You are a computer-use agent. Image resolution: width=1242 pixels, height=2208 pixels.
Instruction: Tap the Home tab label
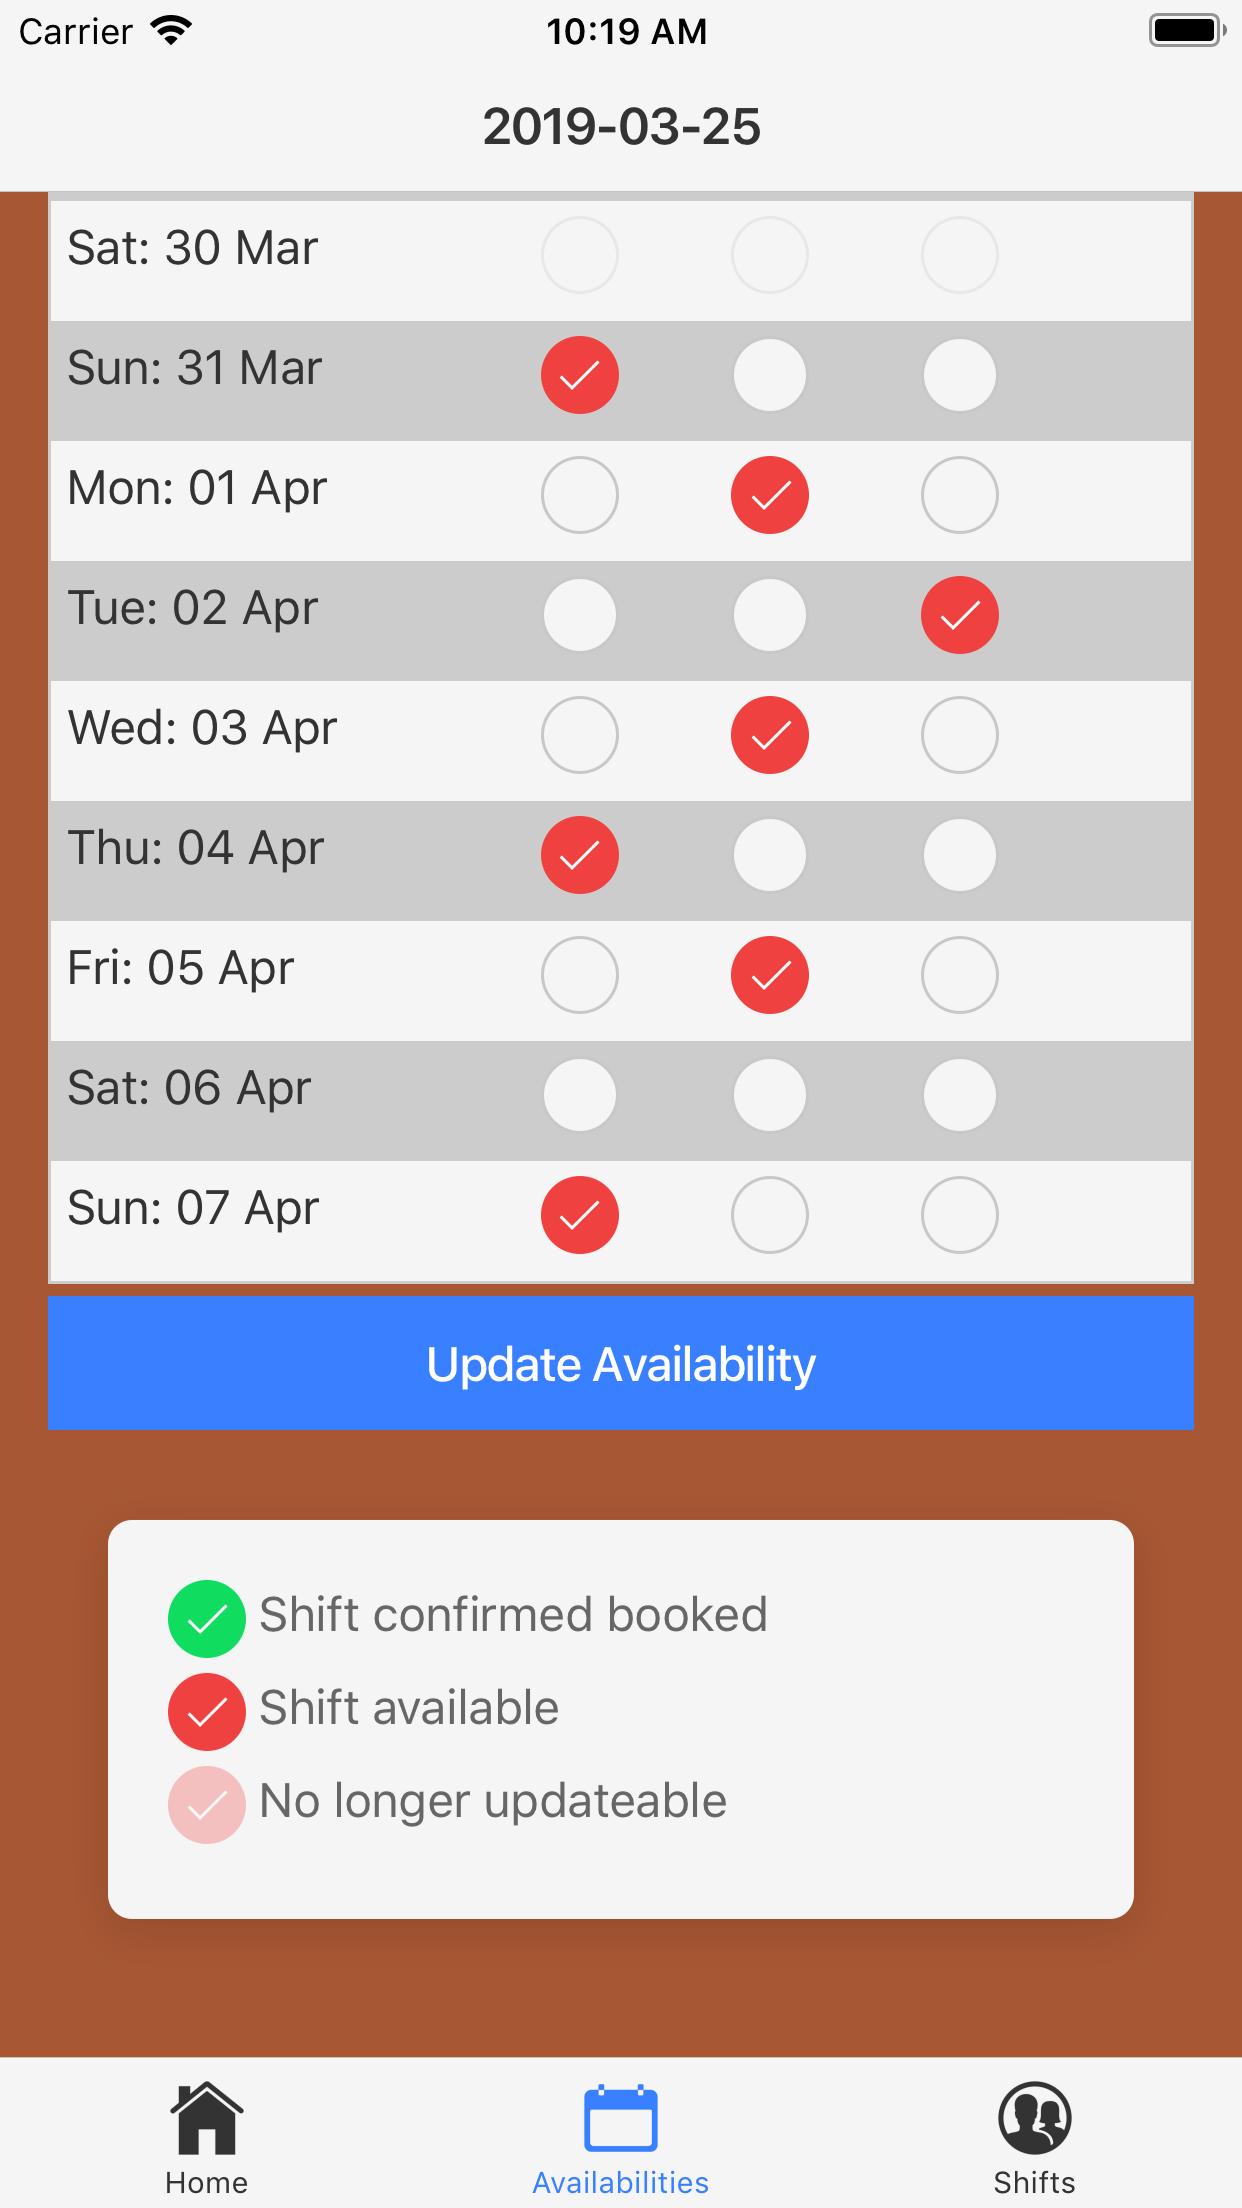[207, 2182]
